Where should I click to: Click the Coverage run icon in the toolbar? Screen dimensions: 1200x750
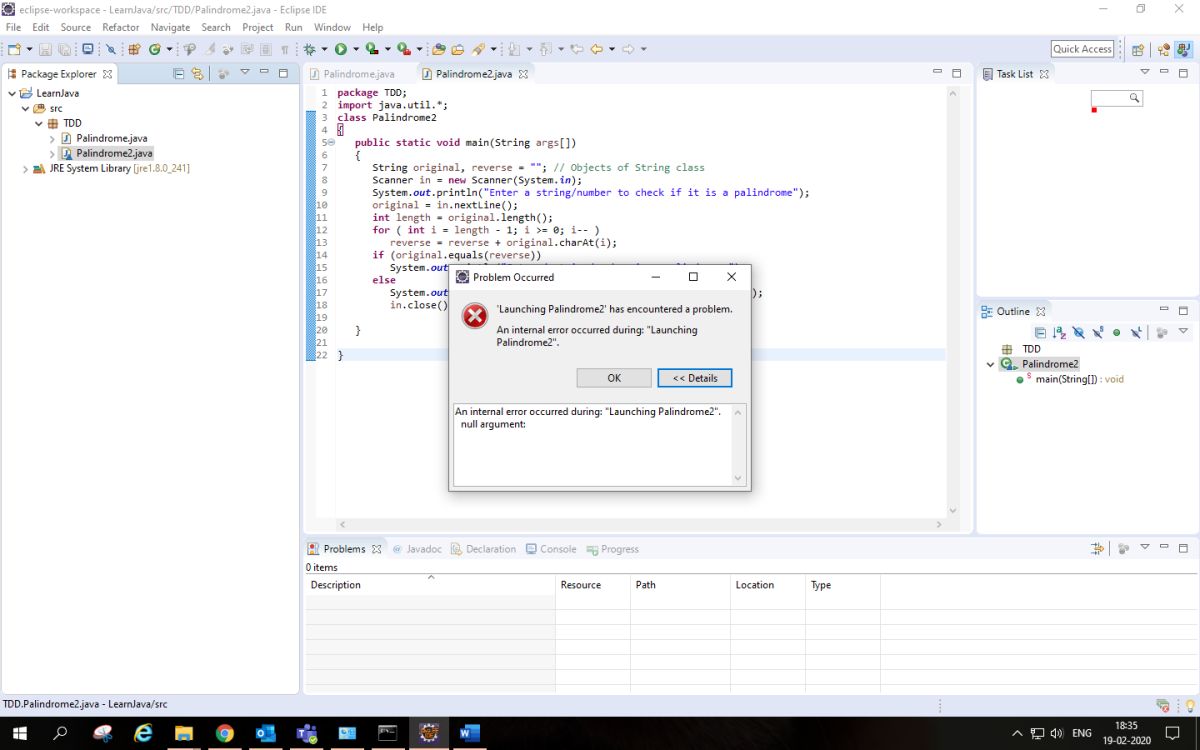click(x=372, y=49)
